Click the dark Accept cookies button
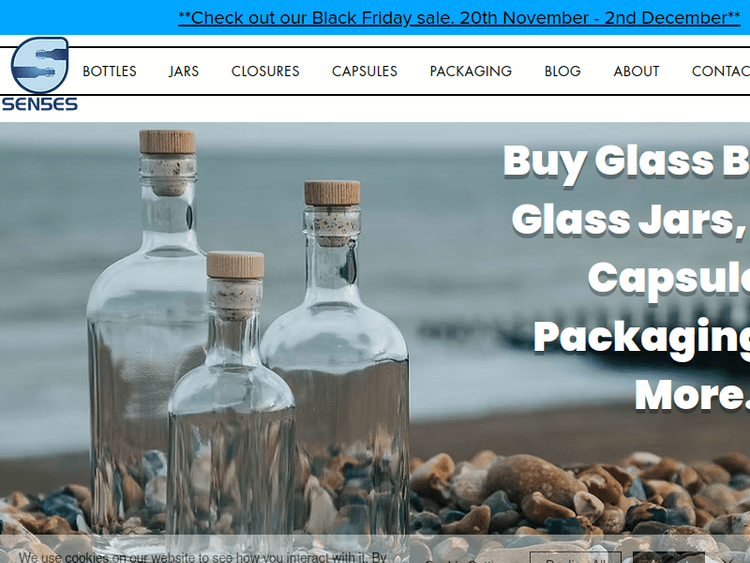Viewport: 750px width, 563px height. coord(668,558)
